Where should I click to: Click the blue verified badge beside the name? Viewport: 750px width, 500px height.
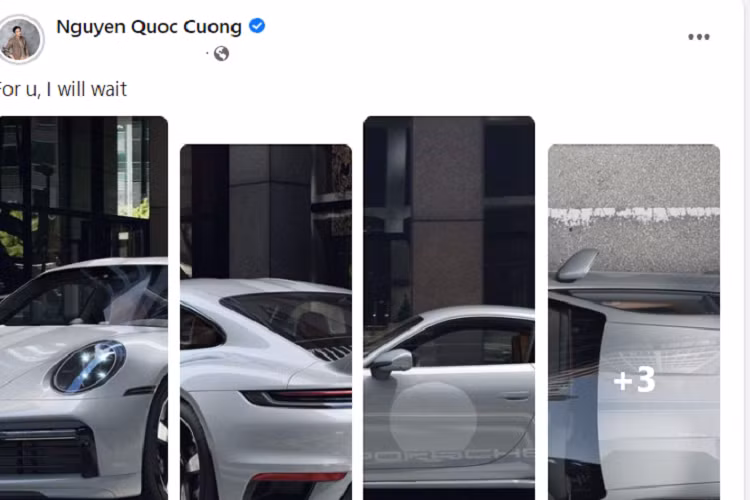point(257,26)
